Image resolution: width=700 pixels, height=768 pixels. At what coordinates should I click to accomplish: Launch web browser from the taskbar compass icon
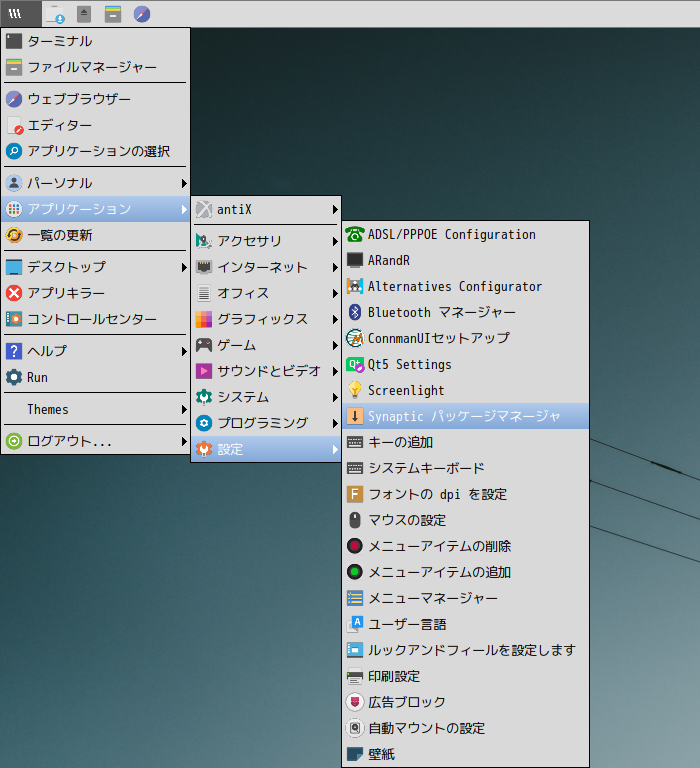click(x=142, y=14)
